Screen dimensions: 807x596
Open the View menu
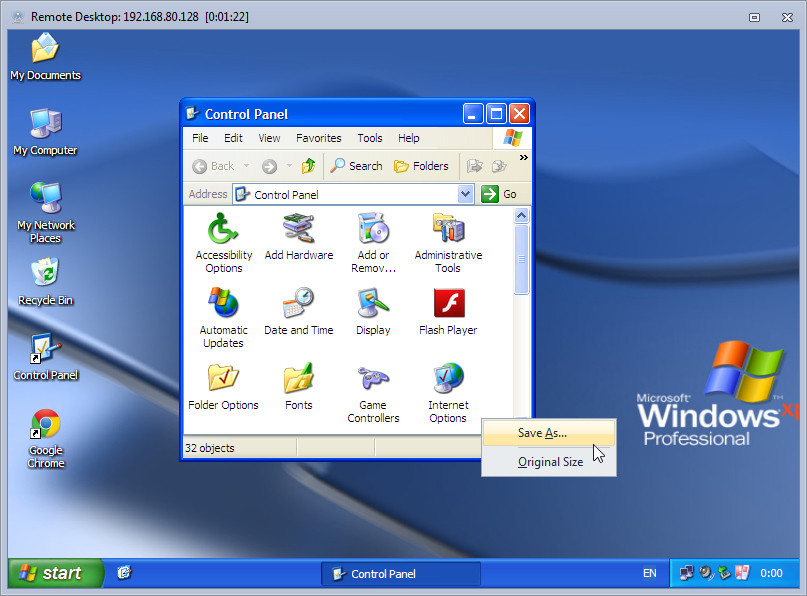point(269,138)
